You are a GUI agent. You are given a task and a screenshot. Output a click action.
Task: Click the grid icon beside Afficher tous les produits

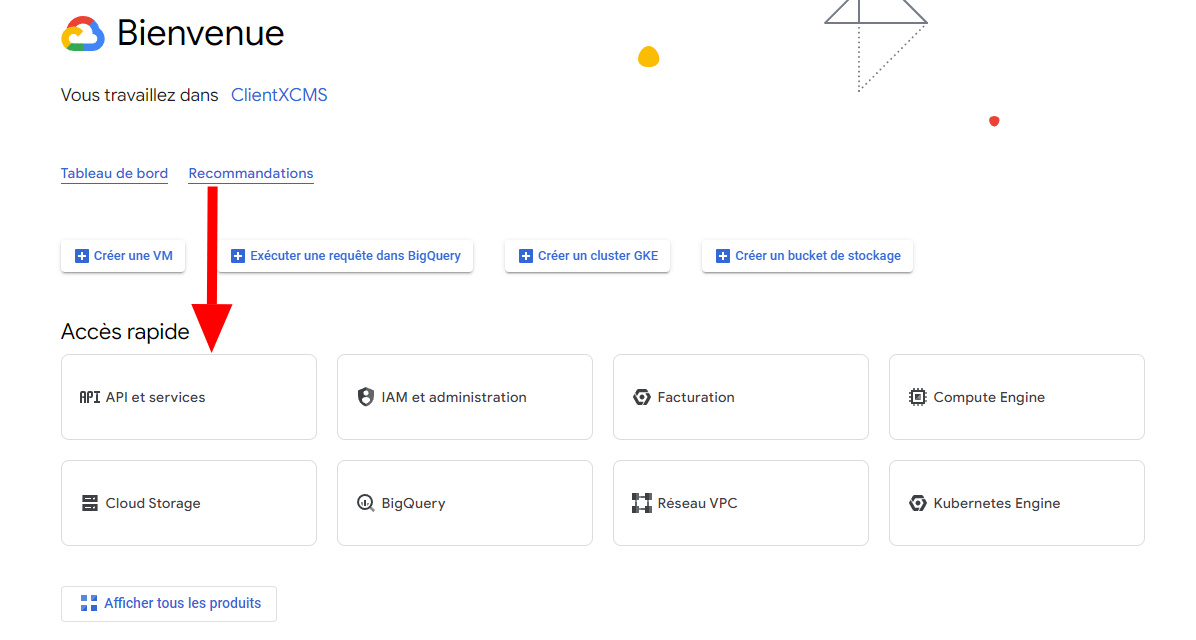[89, 603]
